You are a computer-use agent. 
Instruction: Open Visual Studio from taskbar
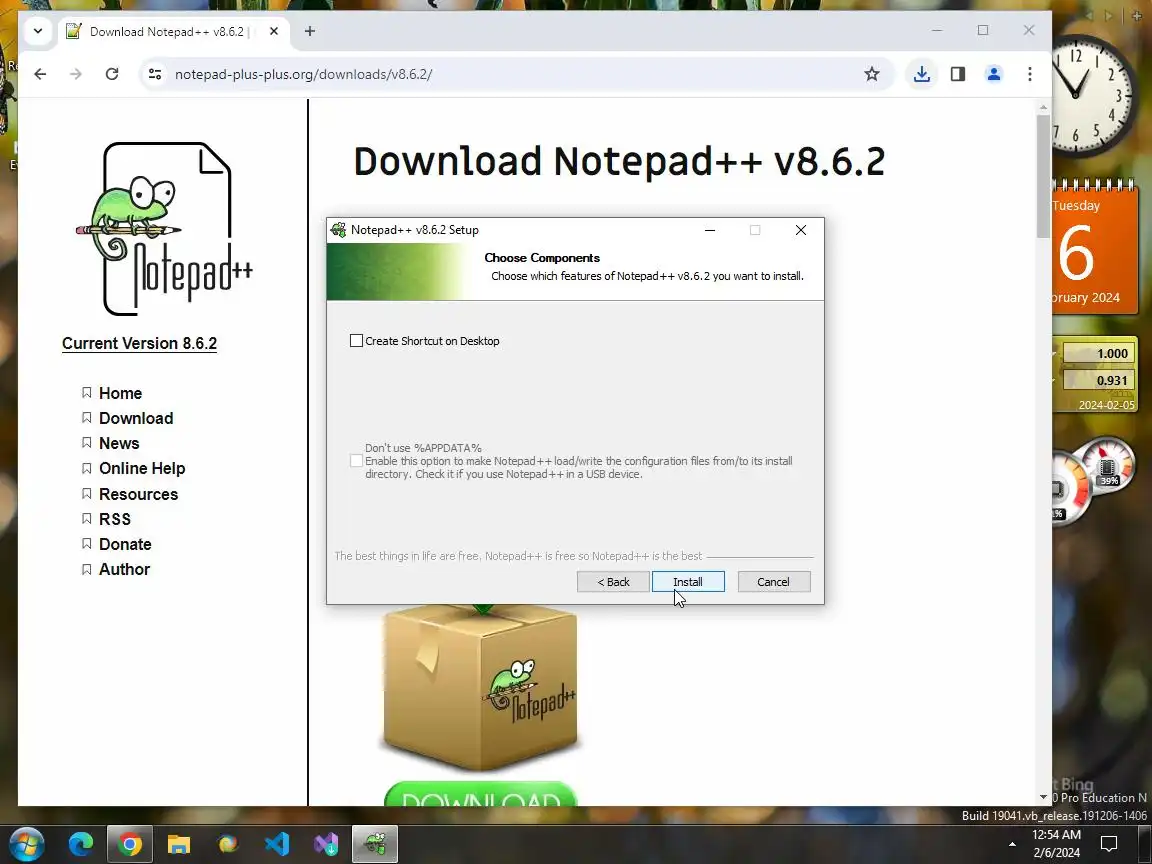tap(326, 844)
